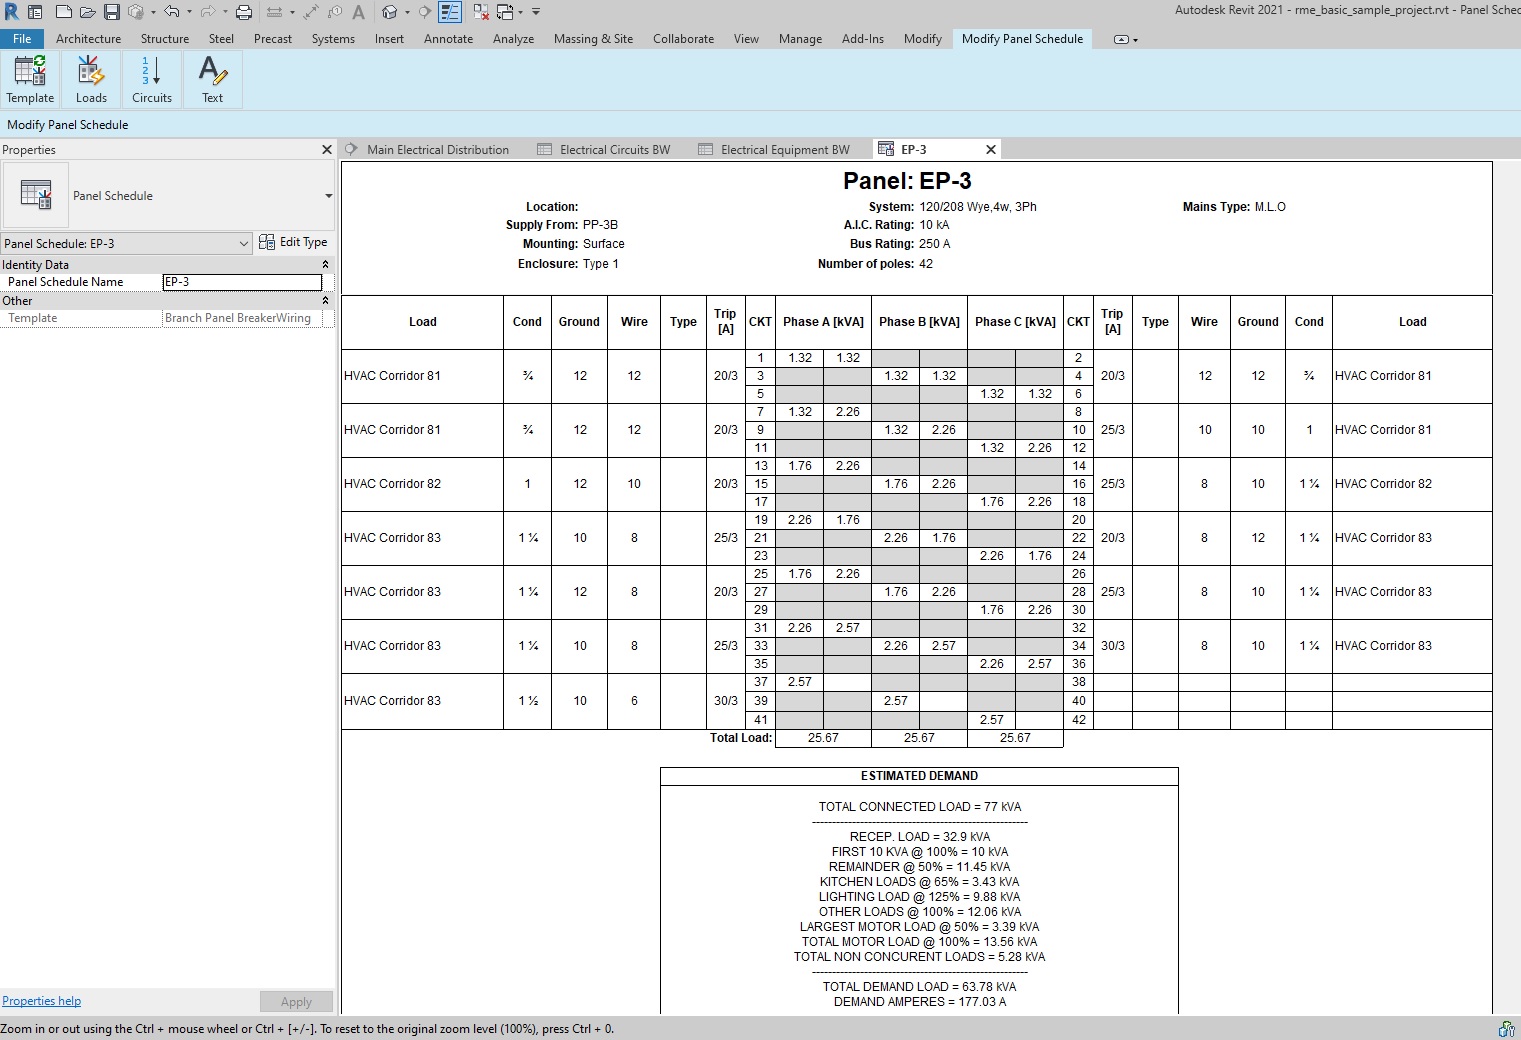Click the Edit Type button

point(293,242)
